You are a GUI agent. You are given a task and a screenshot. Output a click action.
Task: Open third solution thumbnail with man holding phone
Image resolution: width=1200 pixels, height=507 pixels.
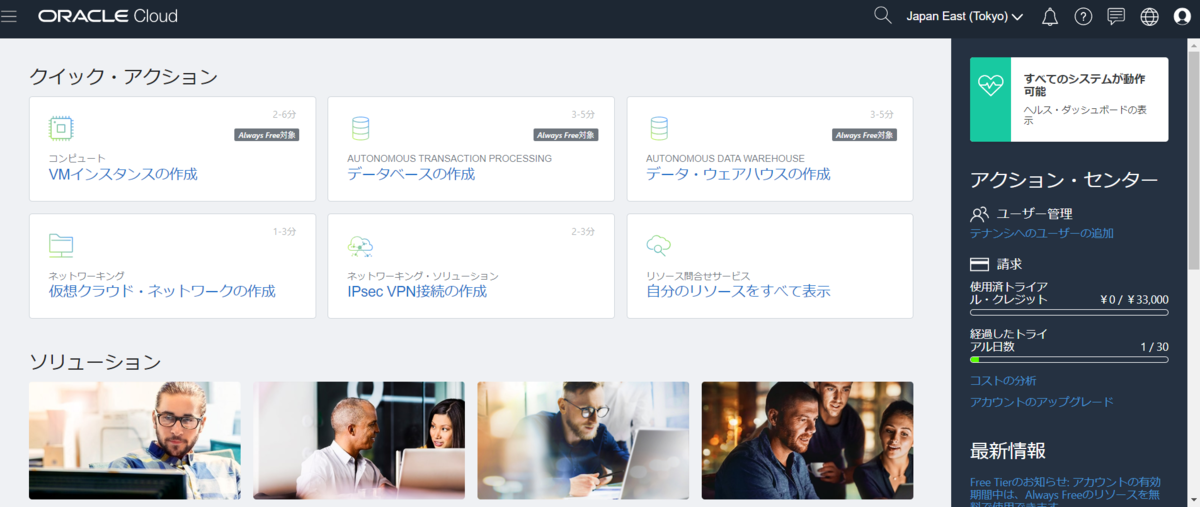click(x=583, y=441)
